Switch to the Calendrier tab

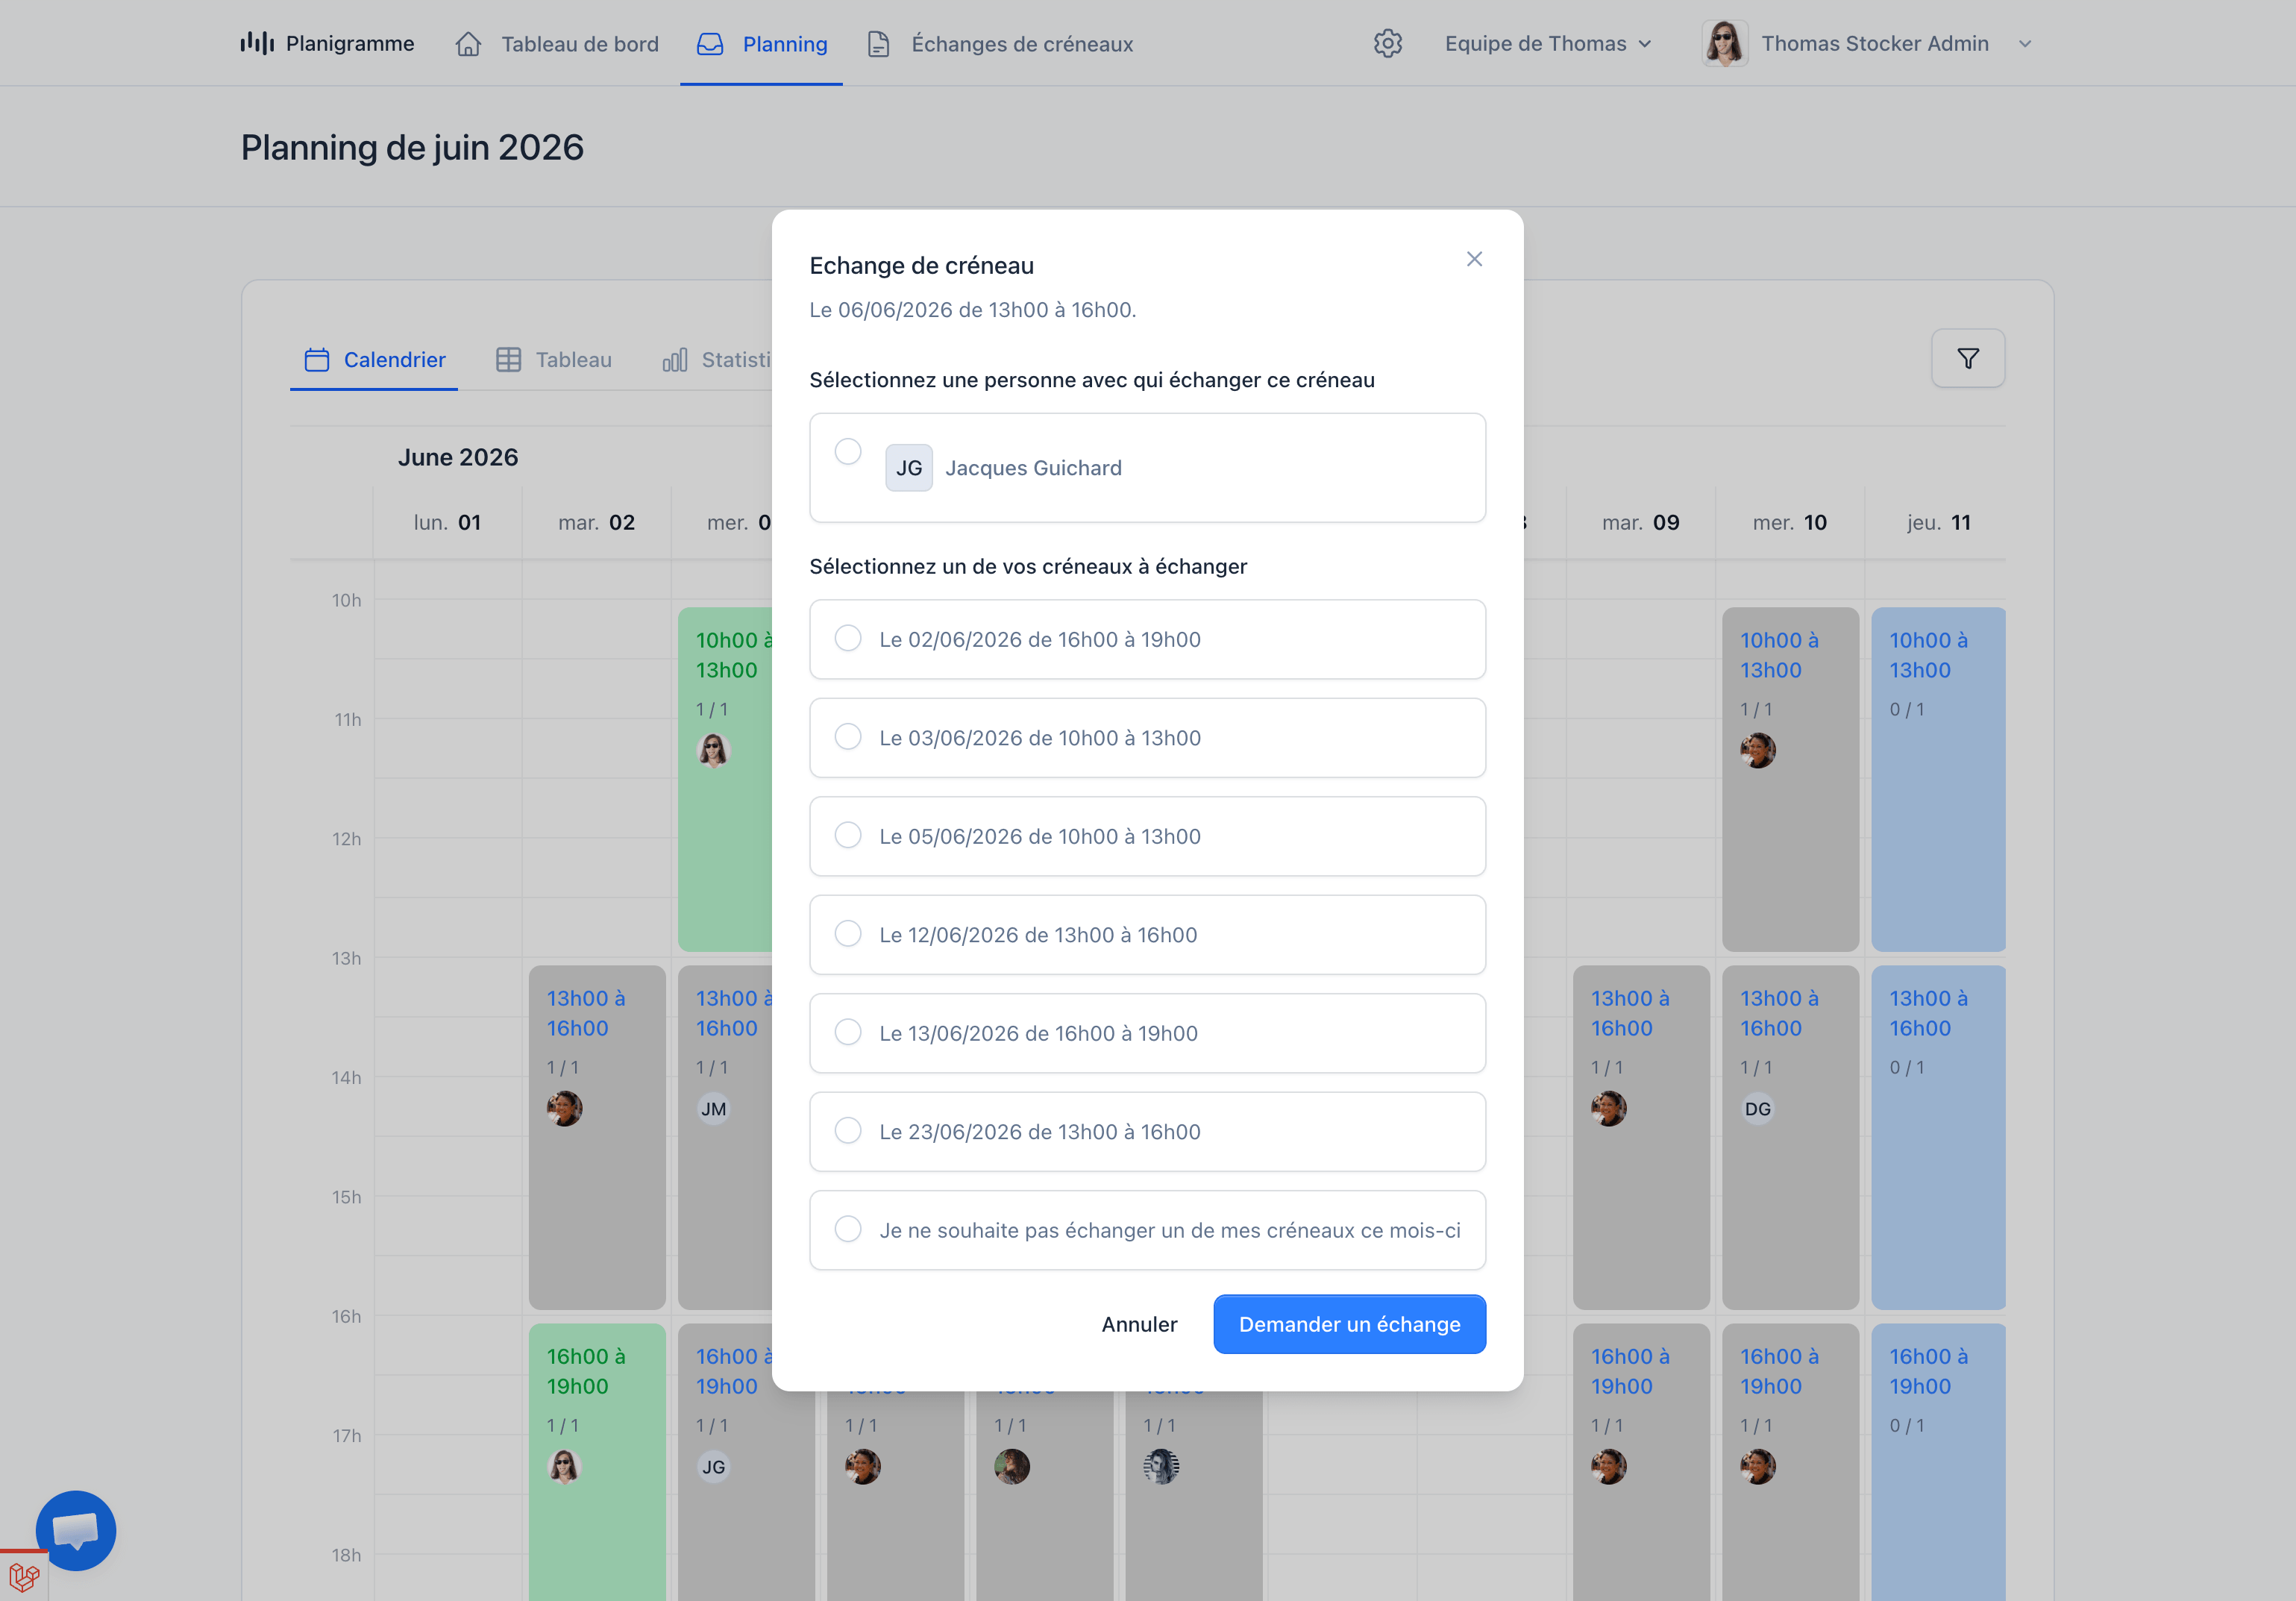pos(375,360)
